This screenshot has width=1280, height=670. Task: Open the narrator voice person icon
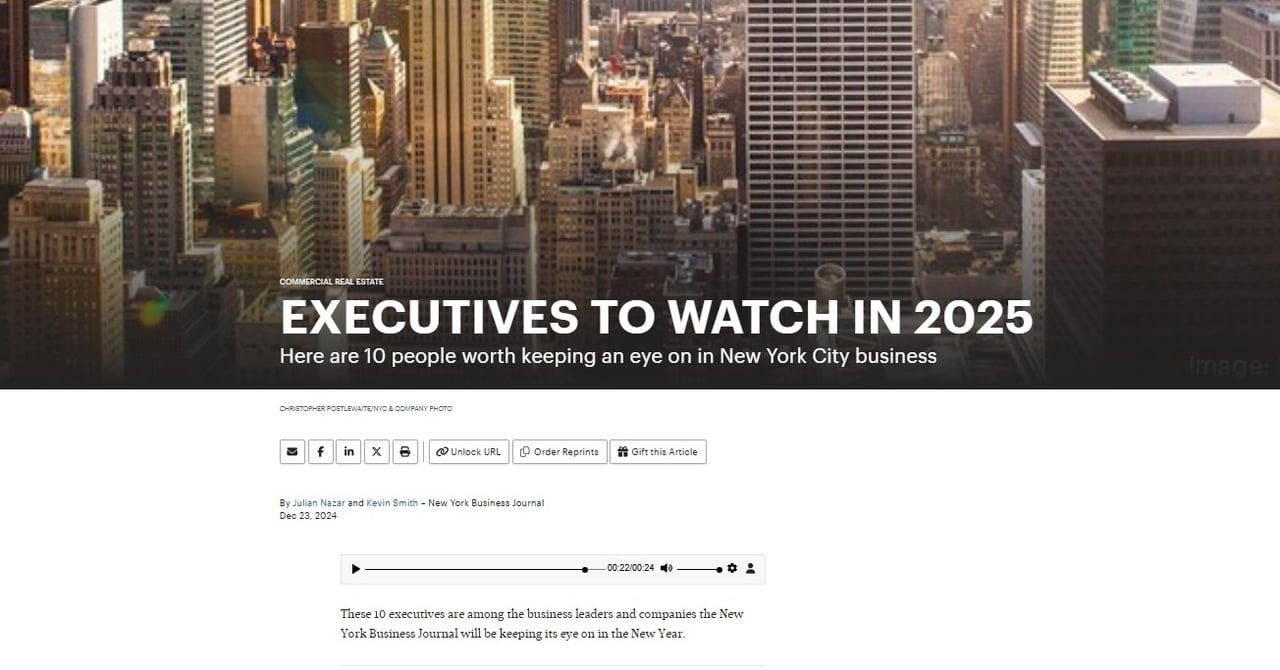click(x=750, y=568)
